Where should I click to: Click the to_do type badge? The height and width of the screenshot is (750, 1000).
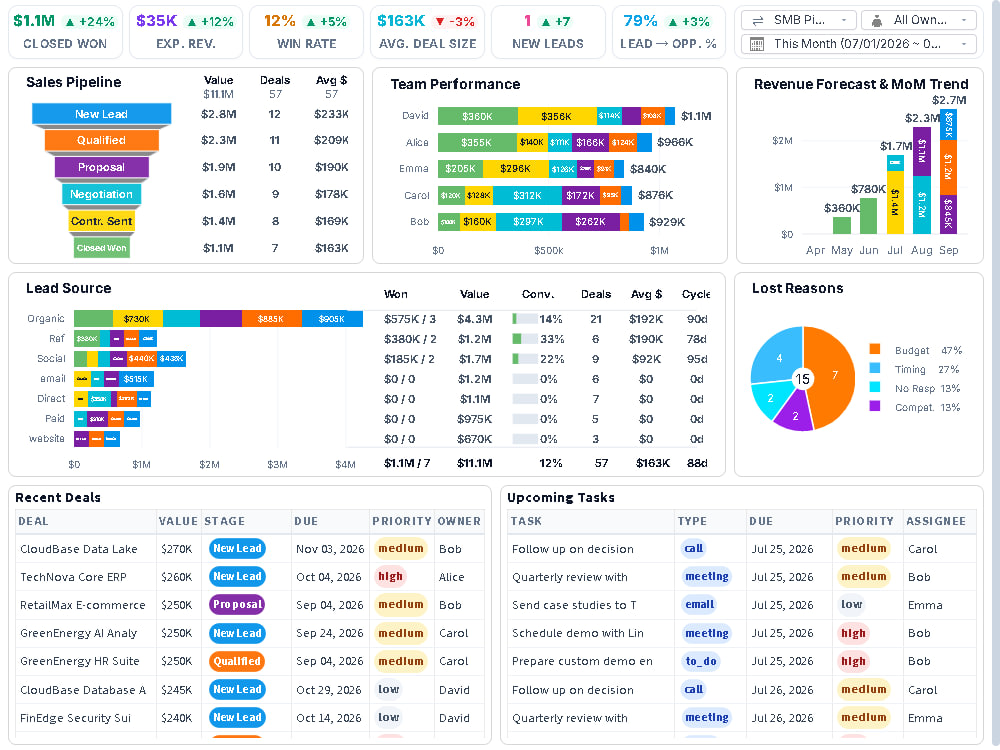pos(701,661)
